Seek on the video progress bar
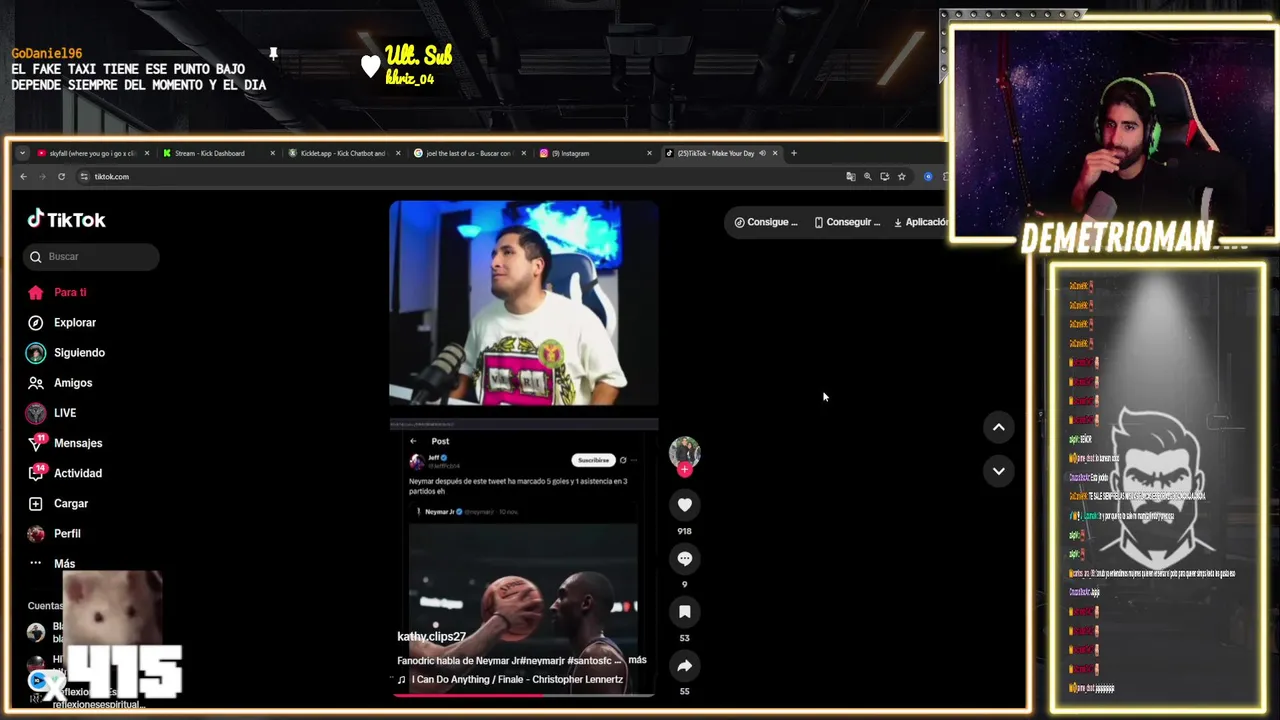 click(x=524, y=694)
